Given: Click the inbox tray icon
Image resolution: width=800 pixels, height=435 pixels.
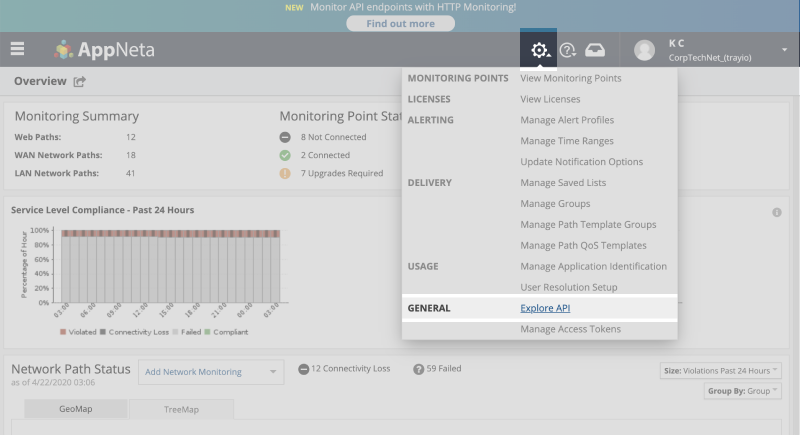Looking at the screenshot, I should 595,50.
